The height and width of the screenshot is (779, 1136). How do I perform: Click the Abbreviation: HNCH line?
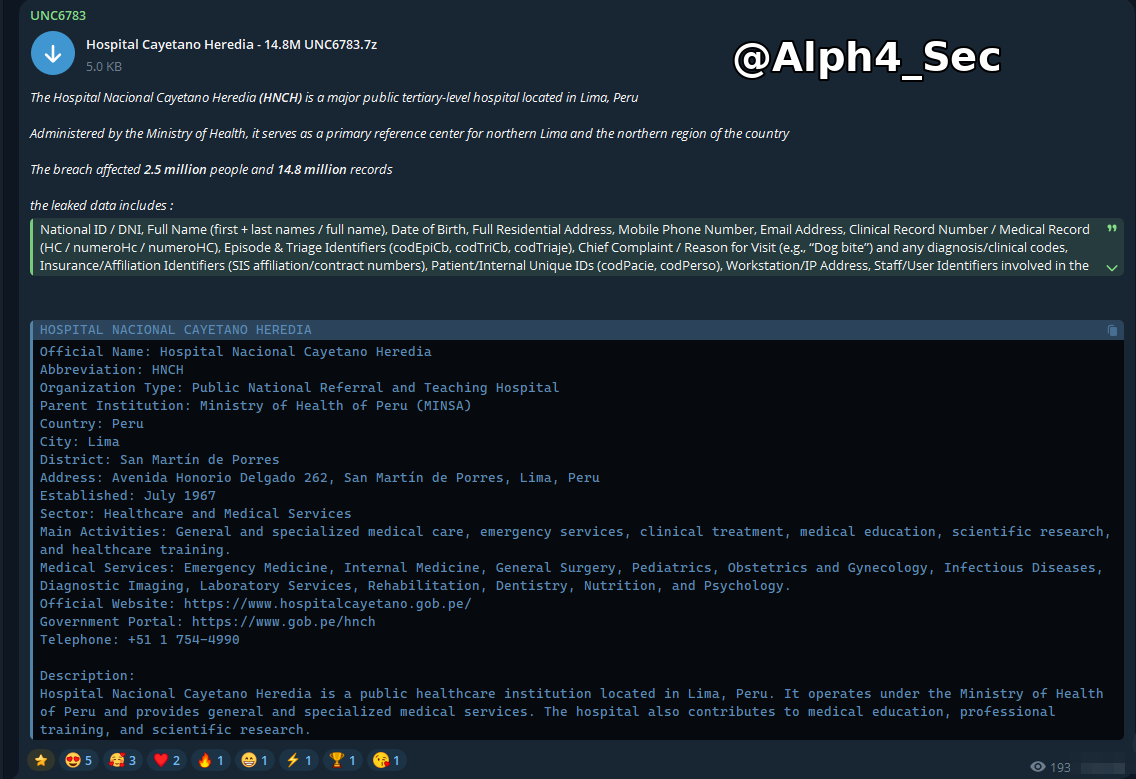tap(112, 370)
